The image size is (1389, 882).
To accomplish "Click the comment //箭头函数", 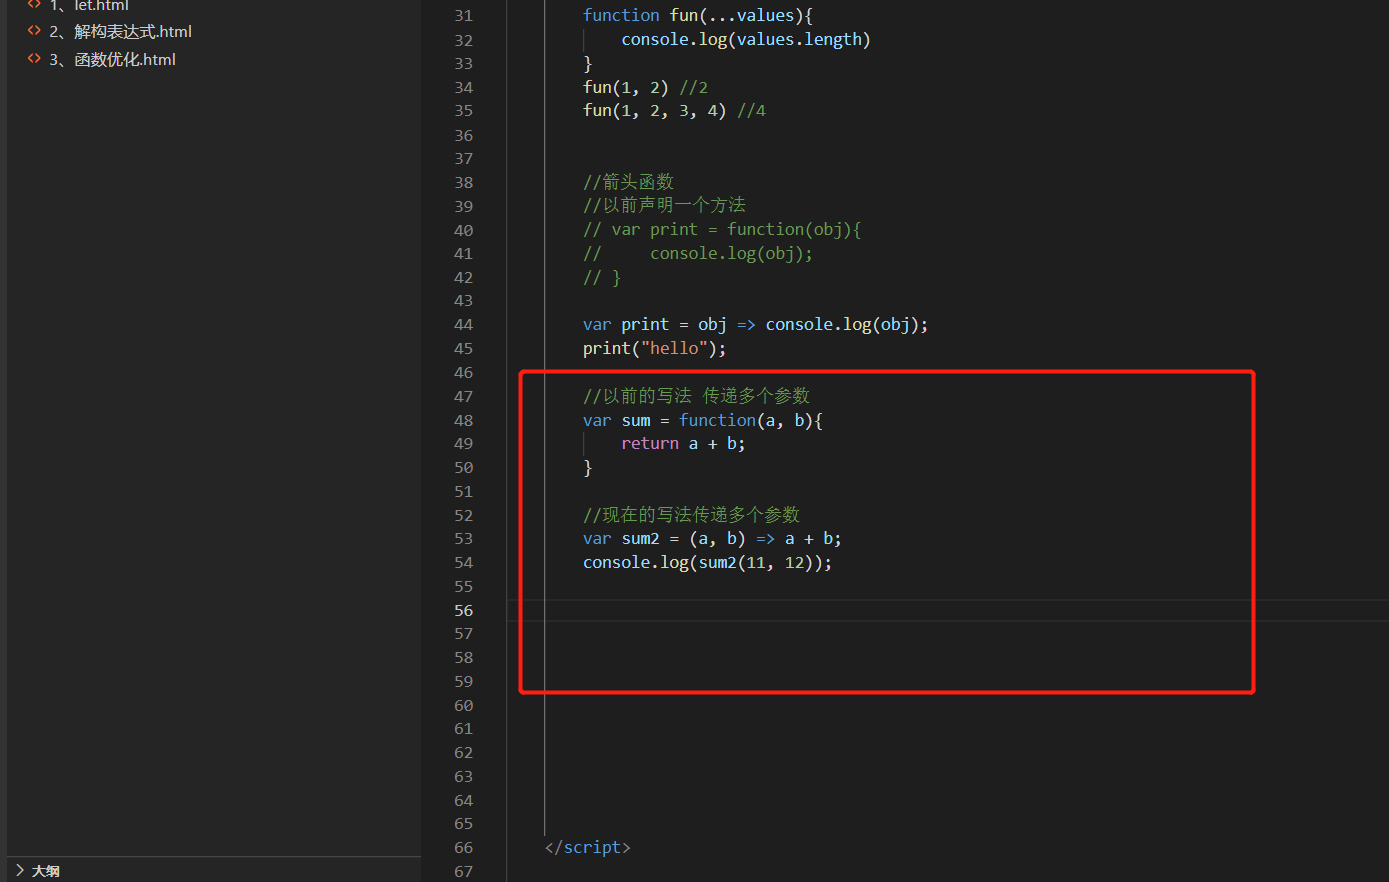I will [628, 182].
